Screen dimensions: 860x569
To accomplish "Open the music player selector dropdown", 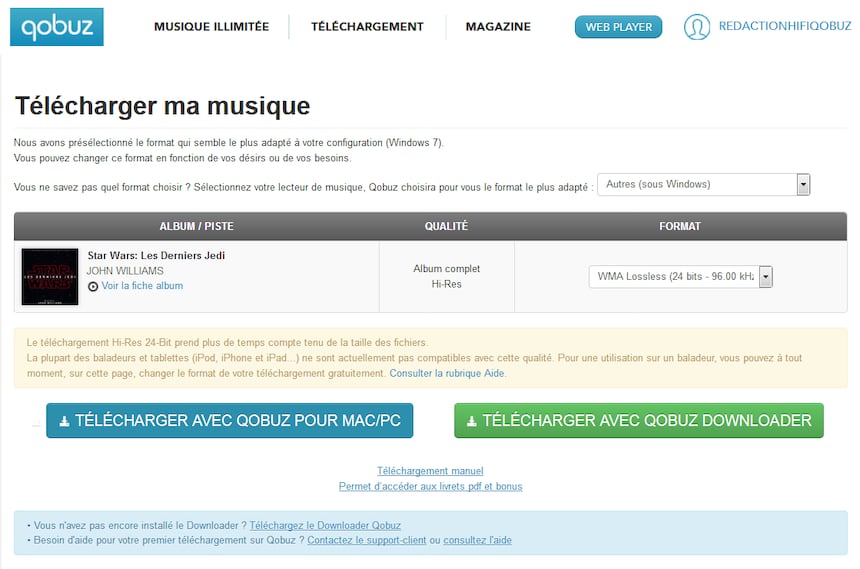I will coord(704,184).
